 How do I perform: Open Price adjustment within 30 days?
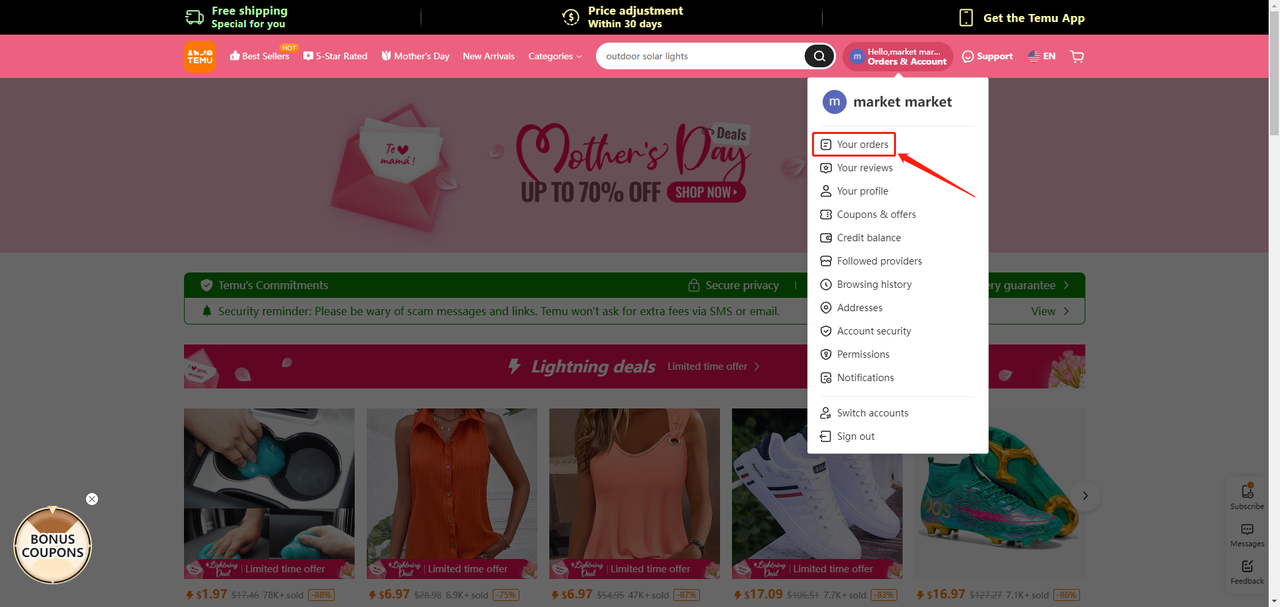tap(623, 17)
